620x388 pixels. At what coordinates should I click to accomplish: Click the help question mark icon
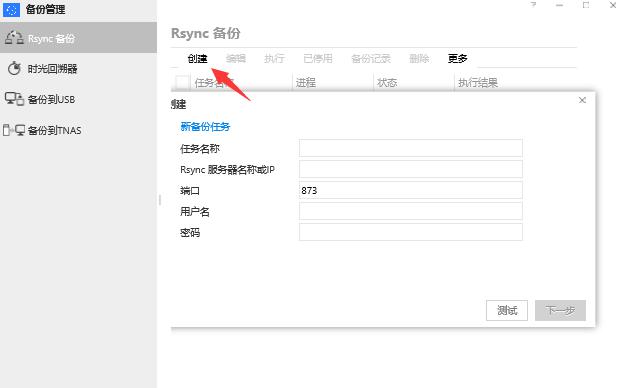coord(533,5)
